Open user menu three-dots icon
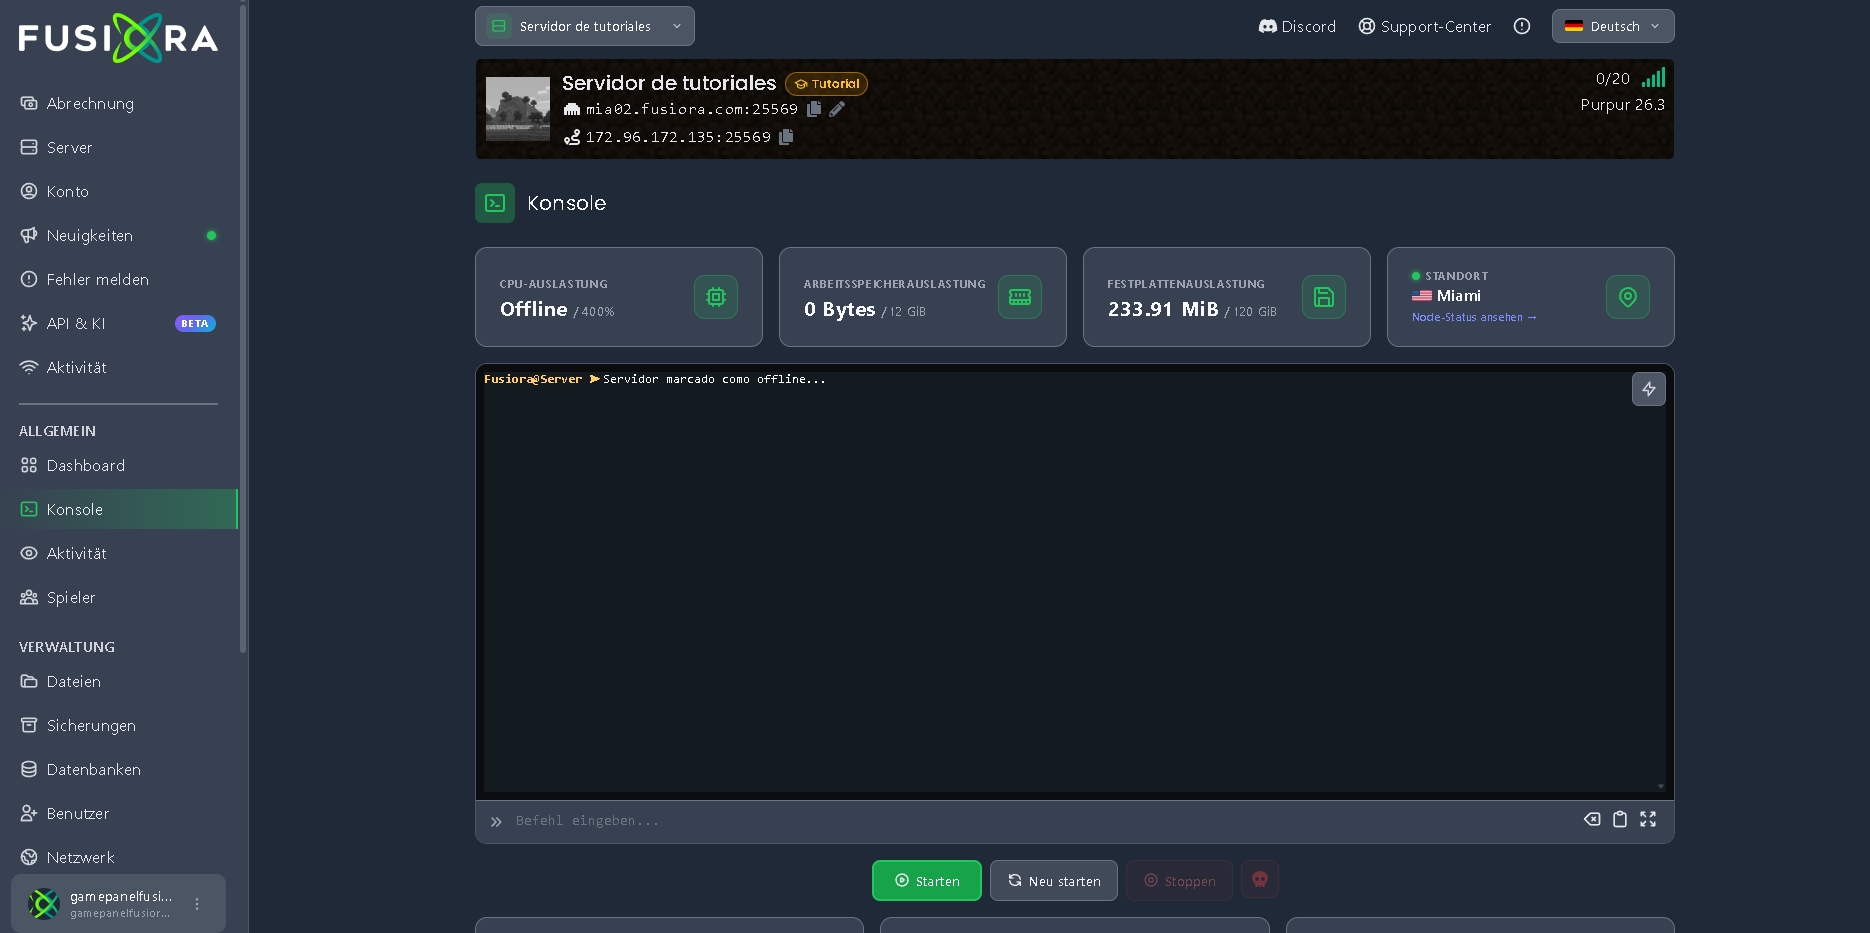 coord(197,904)
